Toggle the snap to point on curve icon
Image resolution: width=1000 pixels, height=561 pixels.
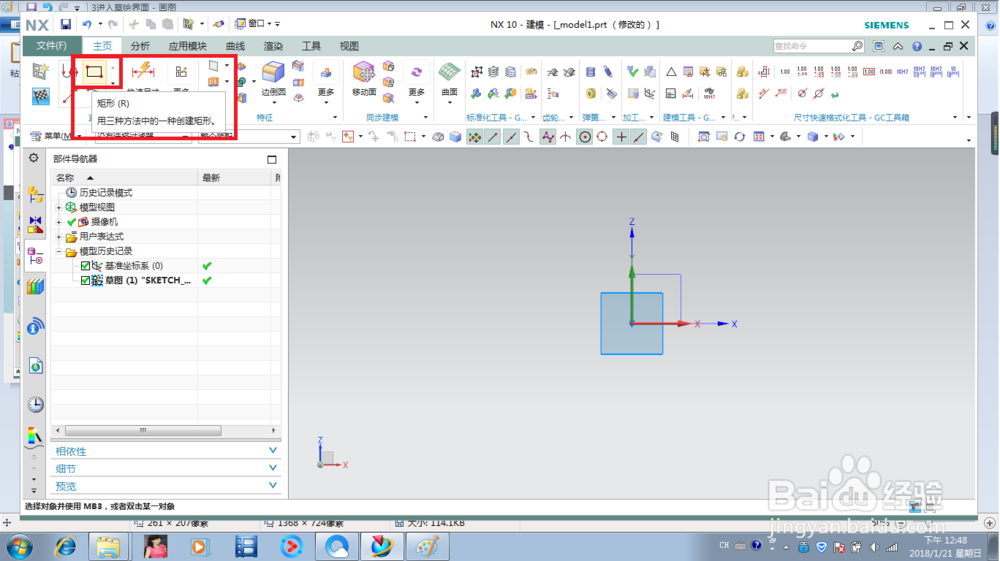(638, 136)
